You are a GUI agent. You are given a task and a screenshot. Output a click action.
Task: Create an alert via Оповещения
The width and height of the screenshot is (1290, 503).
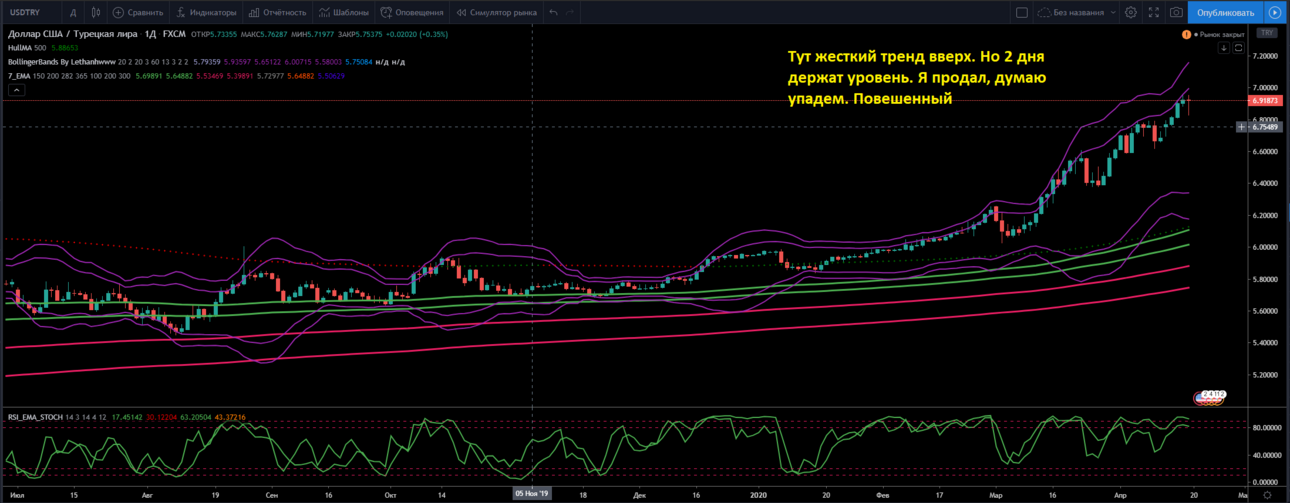click(411, 13)
